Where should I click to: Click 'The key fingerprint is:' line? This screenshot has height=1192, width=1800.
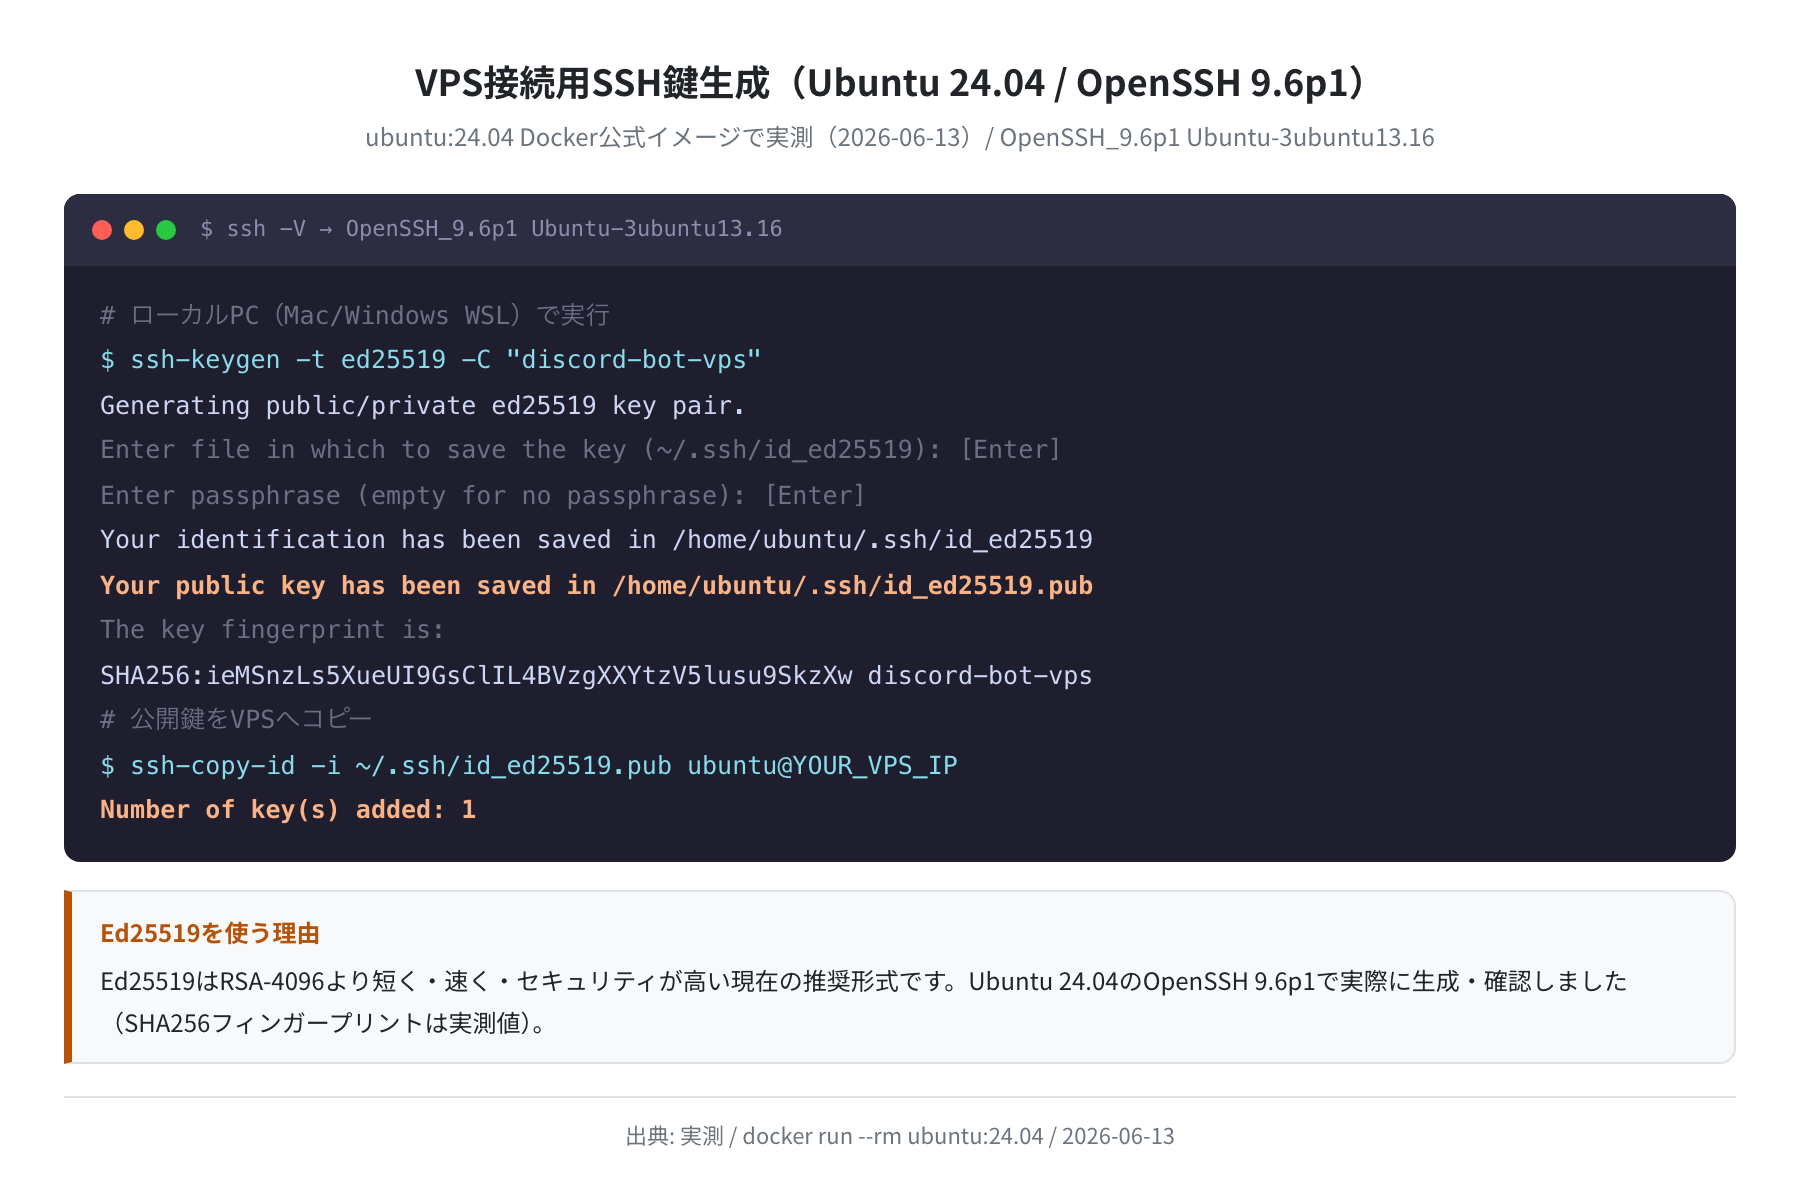point(272,630)
